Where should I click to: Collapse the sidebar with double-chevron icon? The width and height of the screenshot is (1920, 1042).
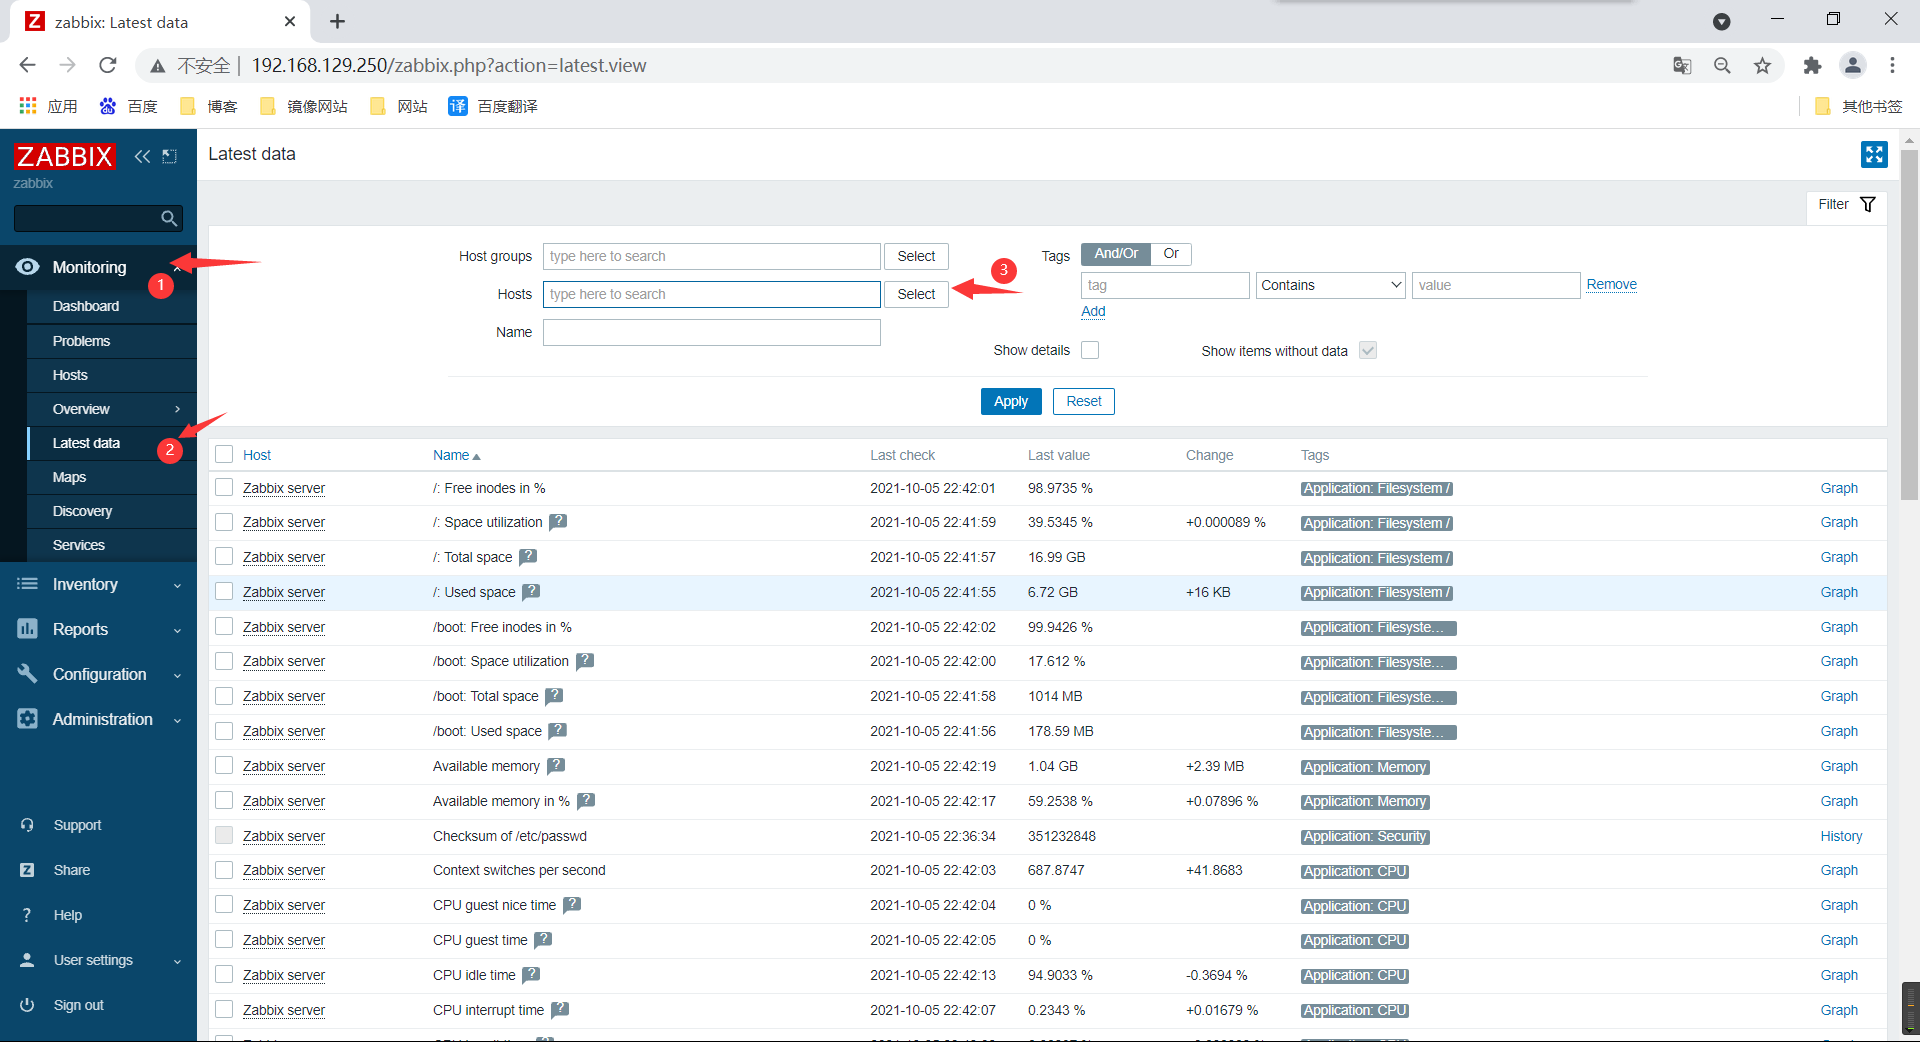(x=142, y=156)
